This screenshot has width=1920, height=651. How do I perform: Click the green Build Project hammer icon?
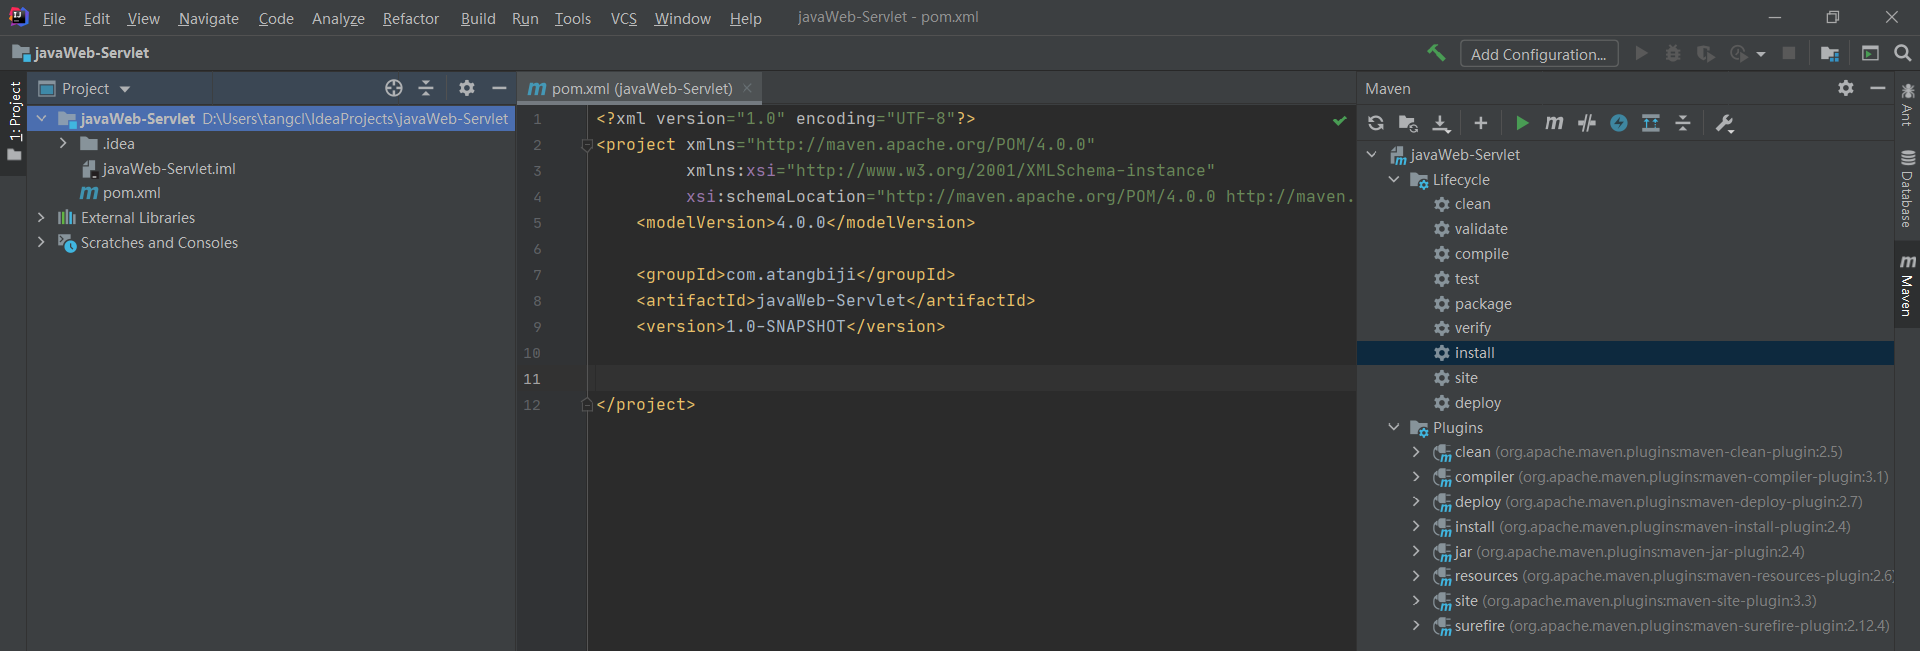1436,53
